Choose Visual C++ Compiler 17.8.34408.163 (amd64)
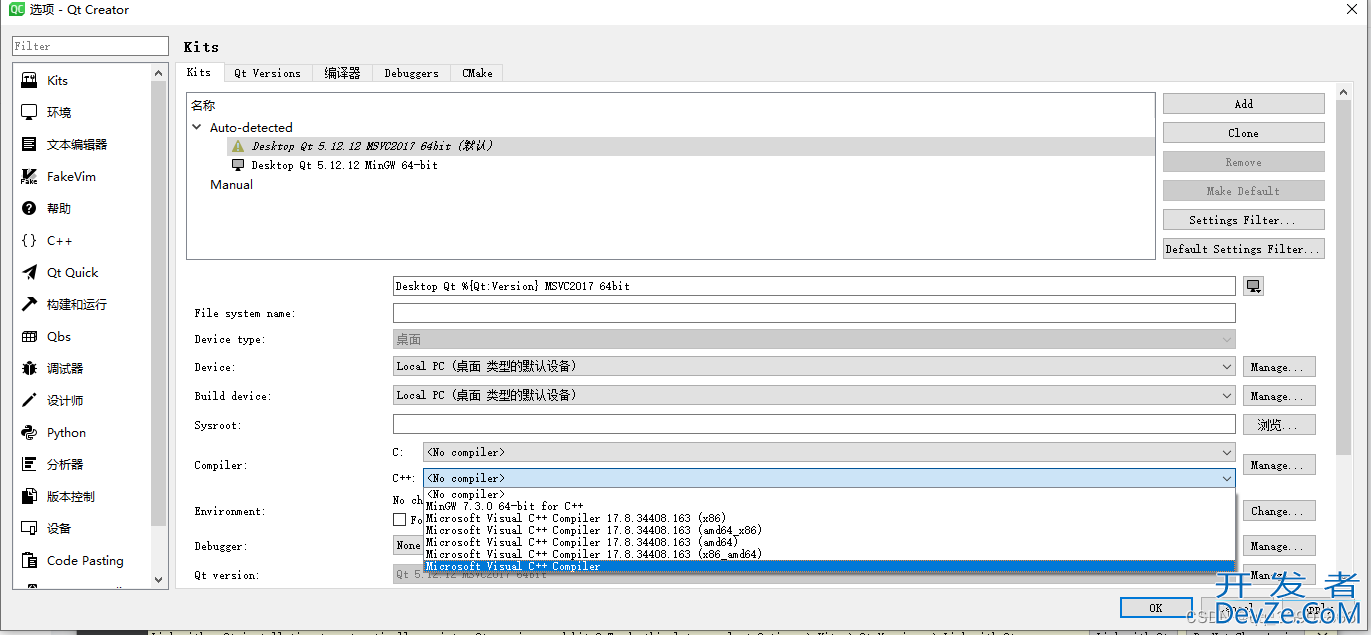Viewport: 1371px width, 635px height. coord(582,542)
